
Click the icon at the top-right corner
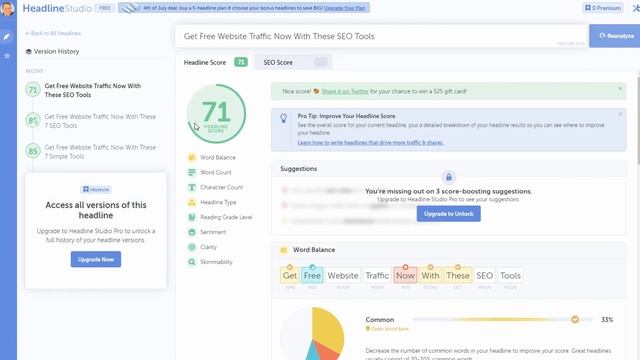(636, 8)
